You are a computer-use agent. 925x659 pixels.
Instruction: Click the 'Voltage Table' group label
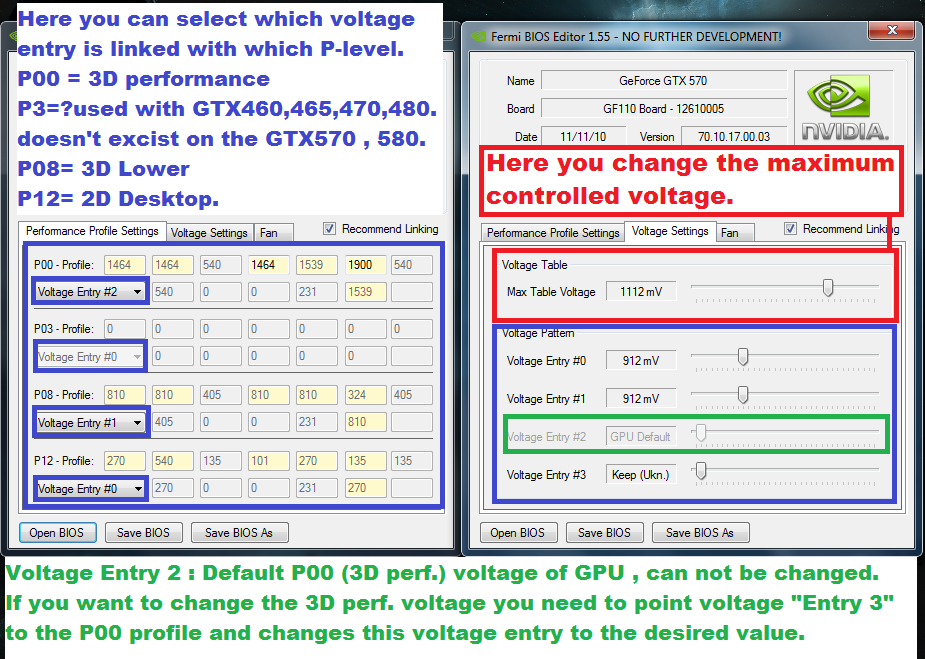(534, 265)
